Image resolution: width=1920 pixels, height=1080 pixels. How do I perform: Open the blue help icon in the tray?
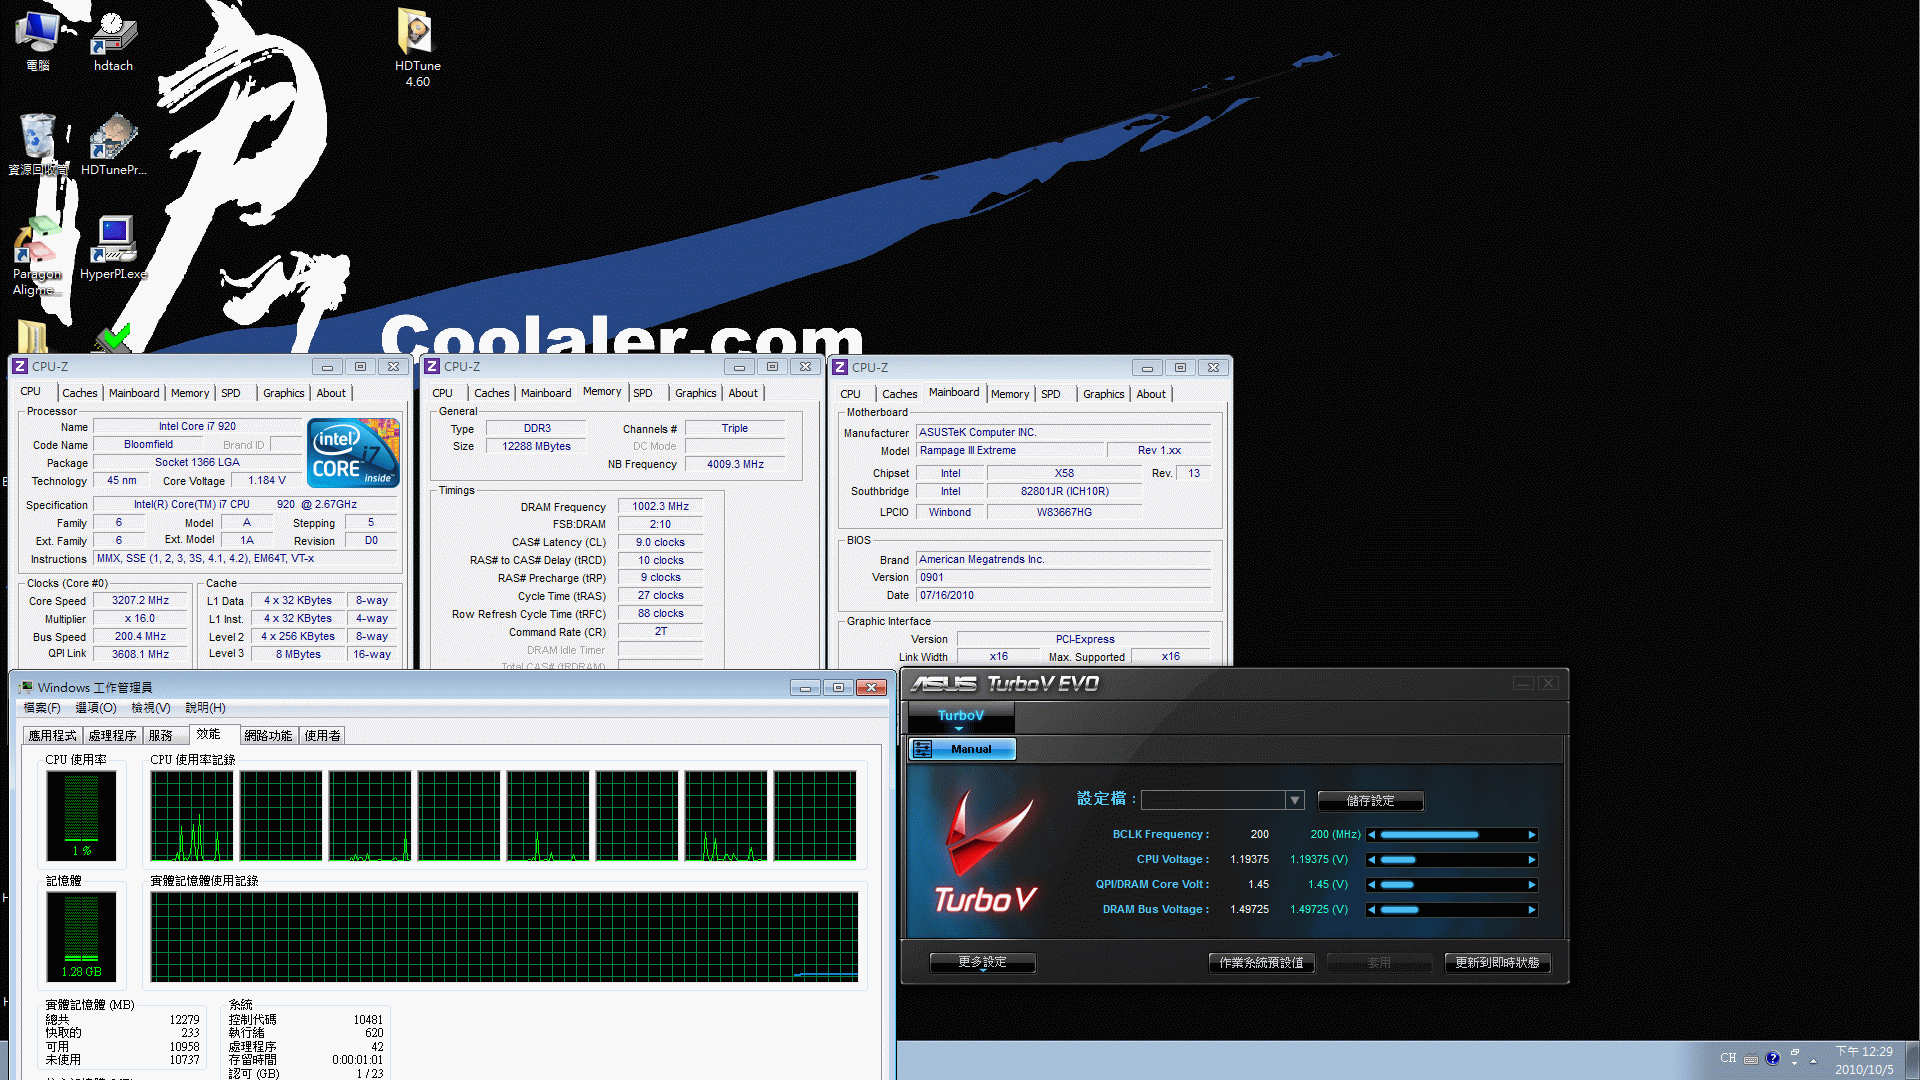[1773, 1058]
